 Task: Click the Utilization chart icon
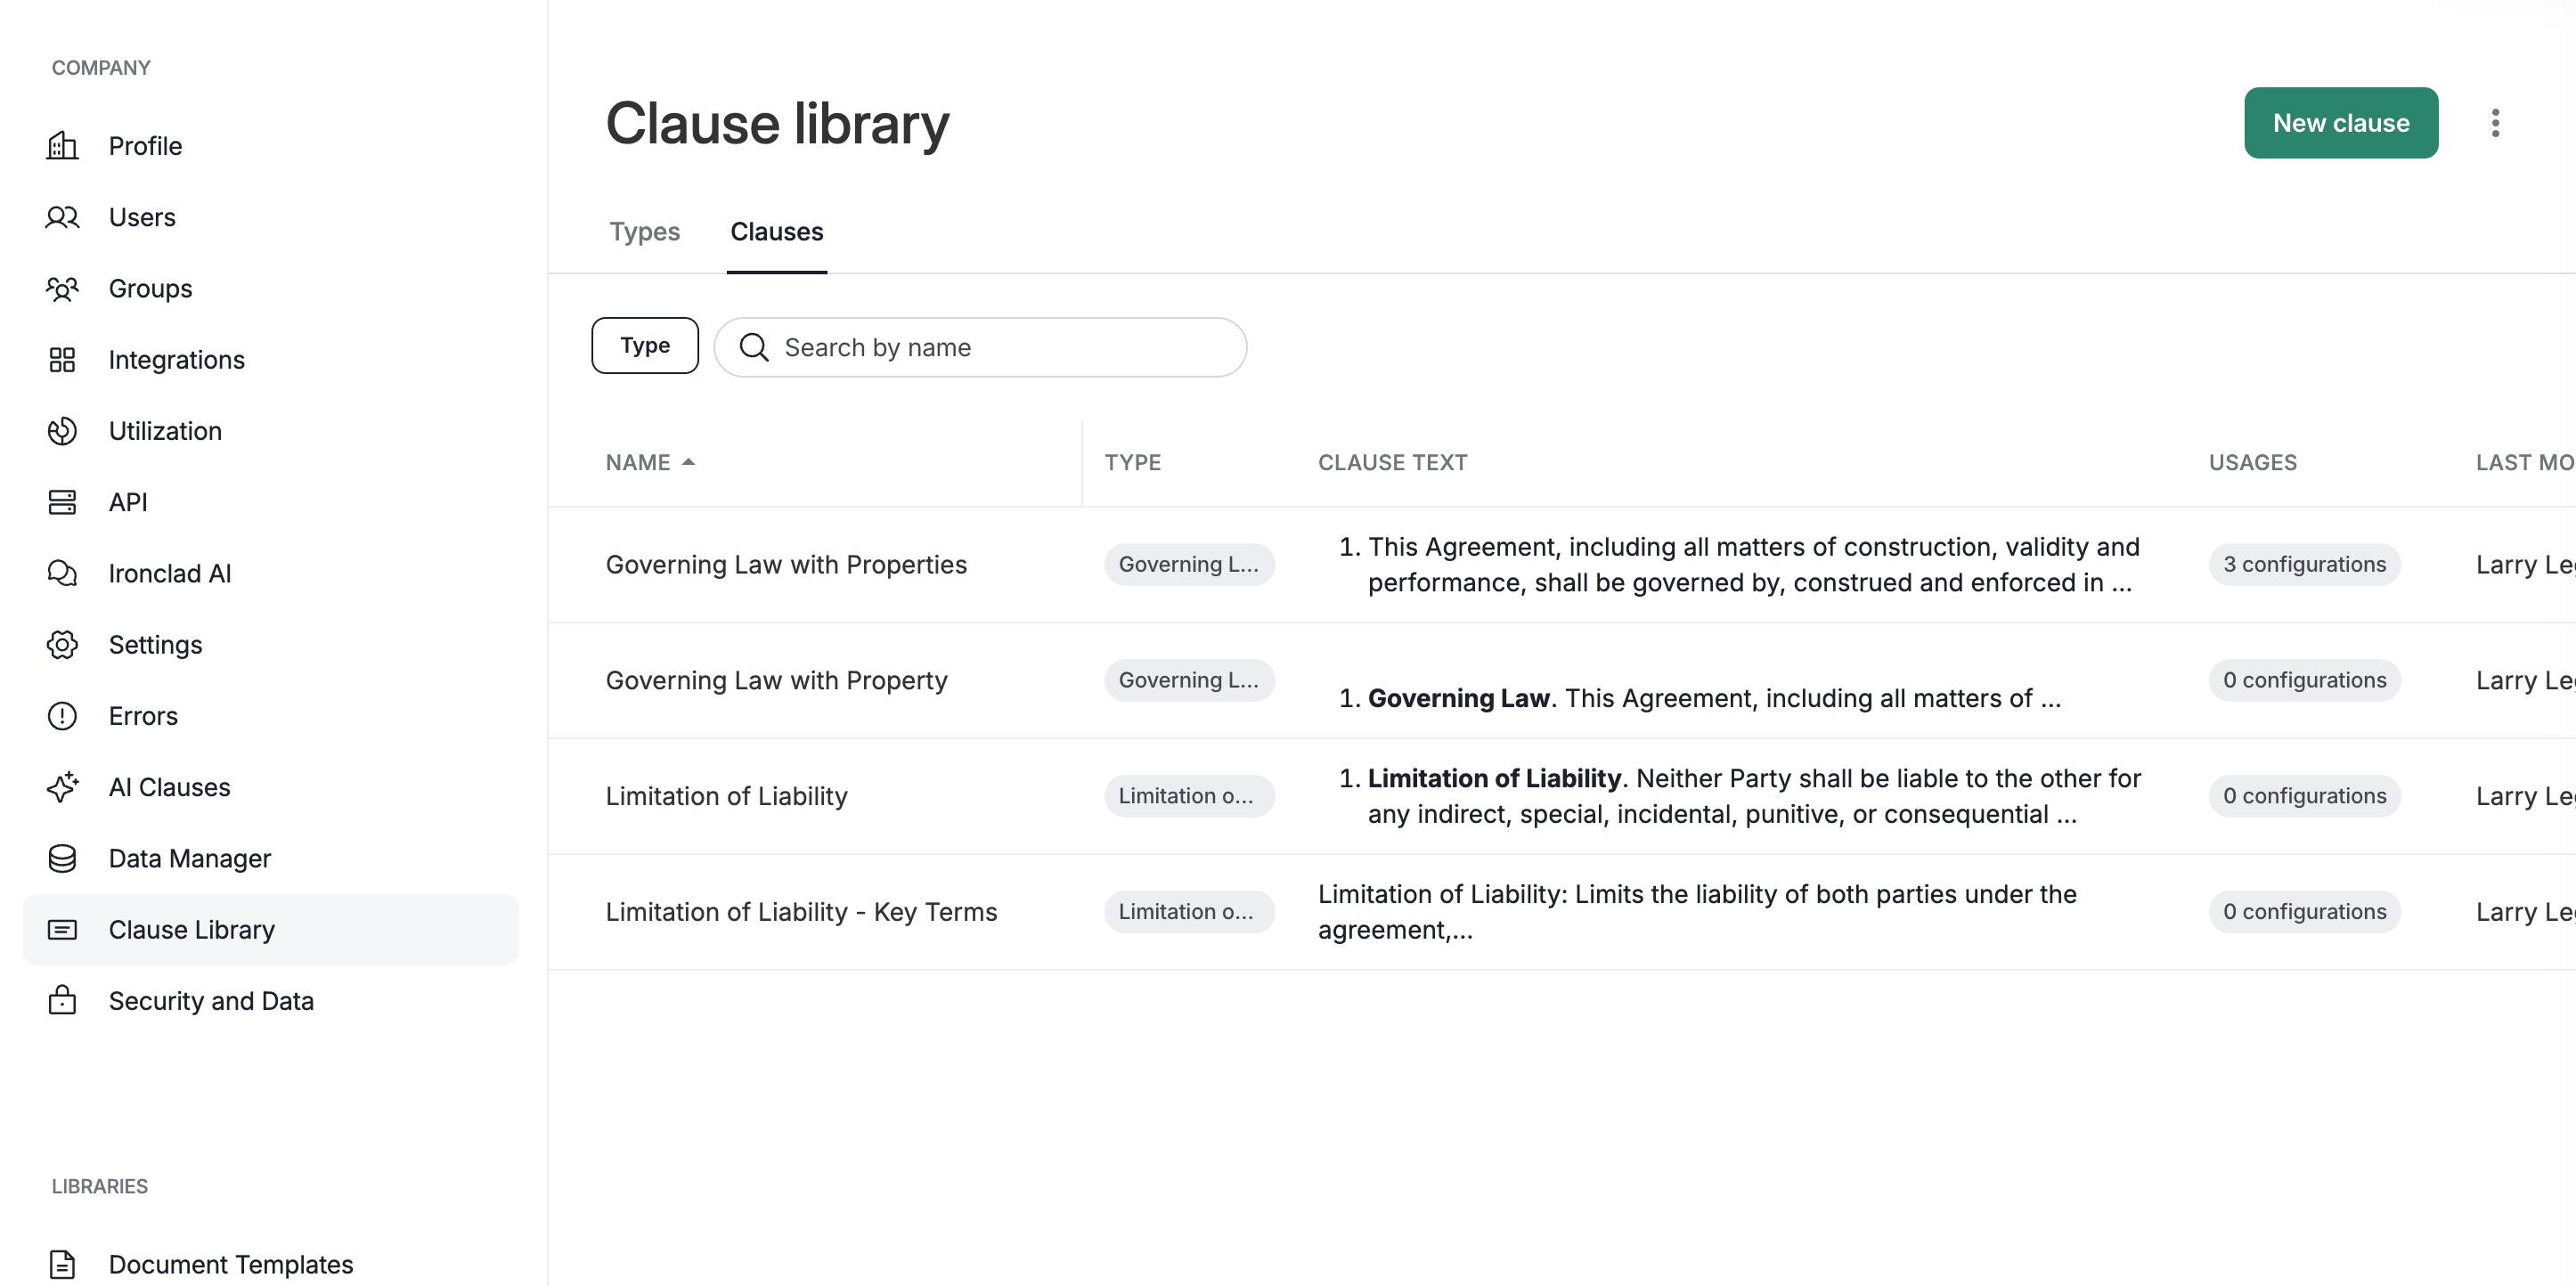click(62, 431)
